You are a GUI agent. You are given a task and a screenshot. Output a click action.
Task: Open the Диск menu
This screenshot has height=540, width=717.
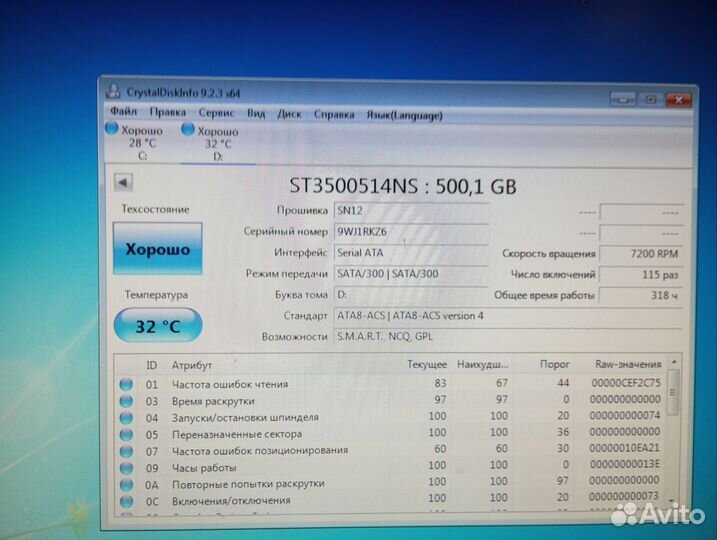click(289, 114)
